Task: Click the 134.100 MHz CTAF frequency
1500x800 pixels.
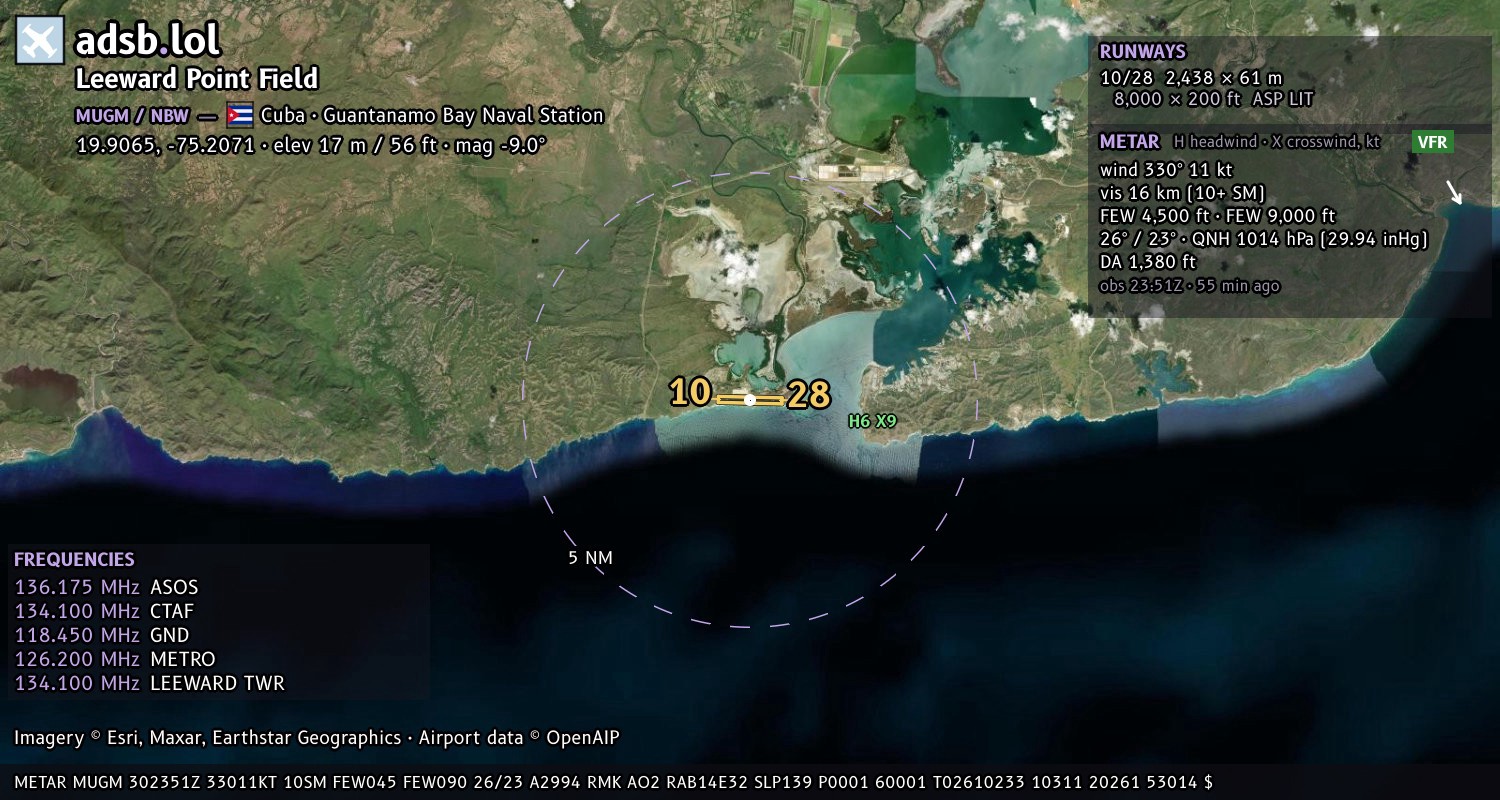Action: tap(104, 611)
